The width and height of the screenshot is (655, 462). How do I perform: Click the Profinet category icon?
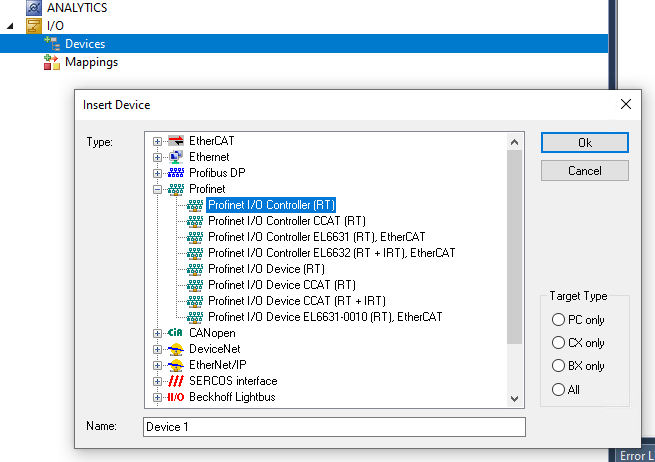(176, 189)
